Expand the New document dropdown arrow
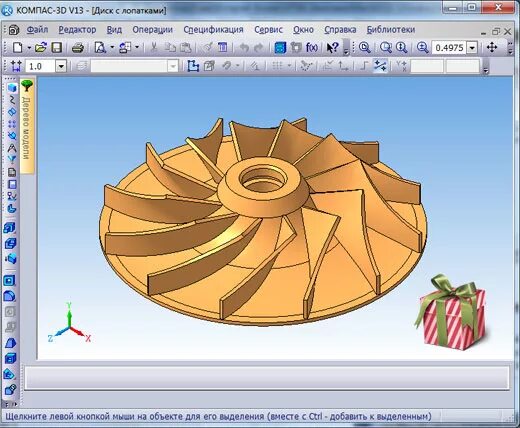Screen dimensions: 520x428 tap(29, 48)
